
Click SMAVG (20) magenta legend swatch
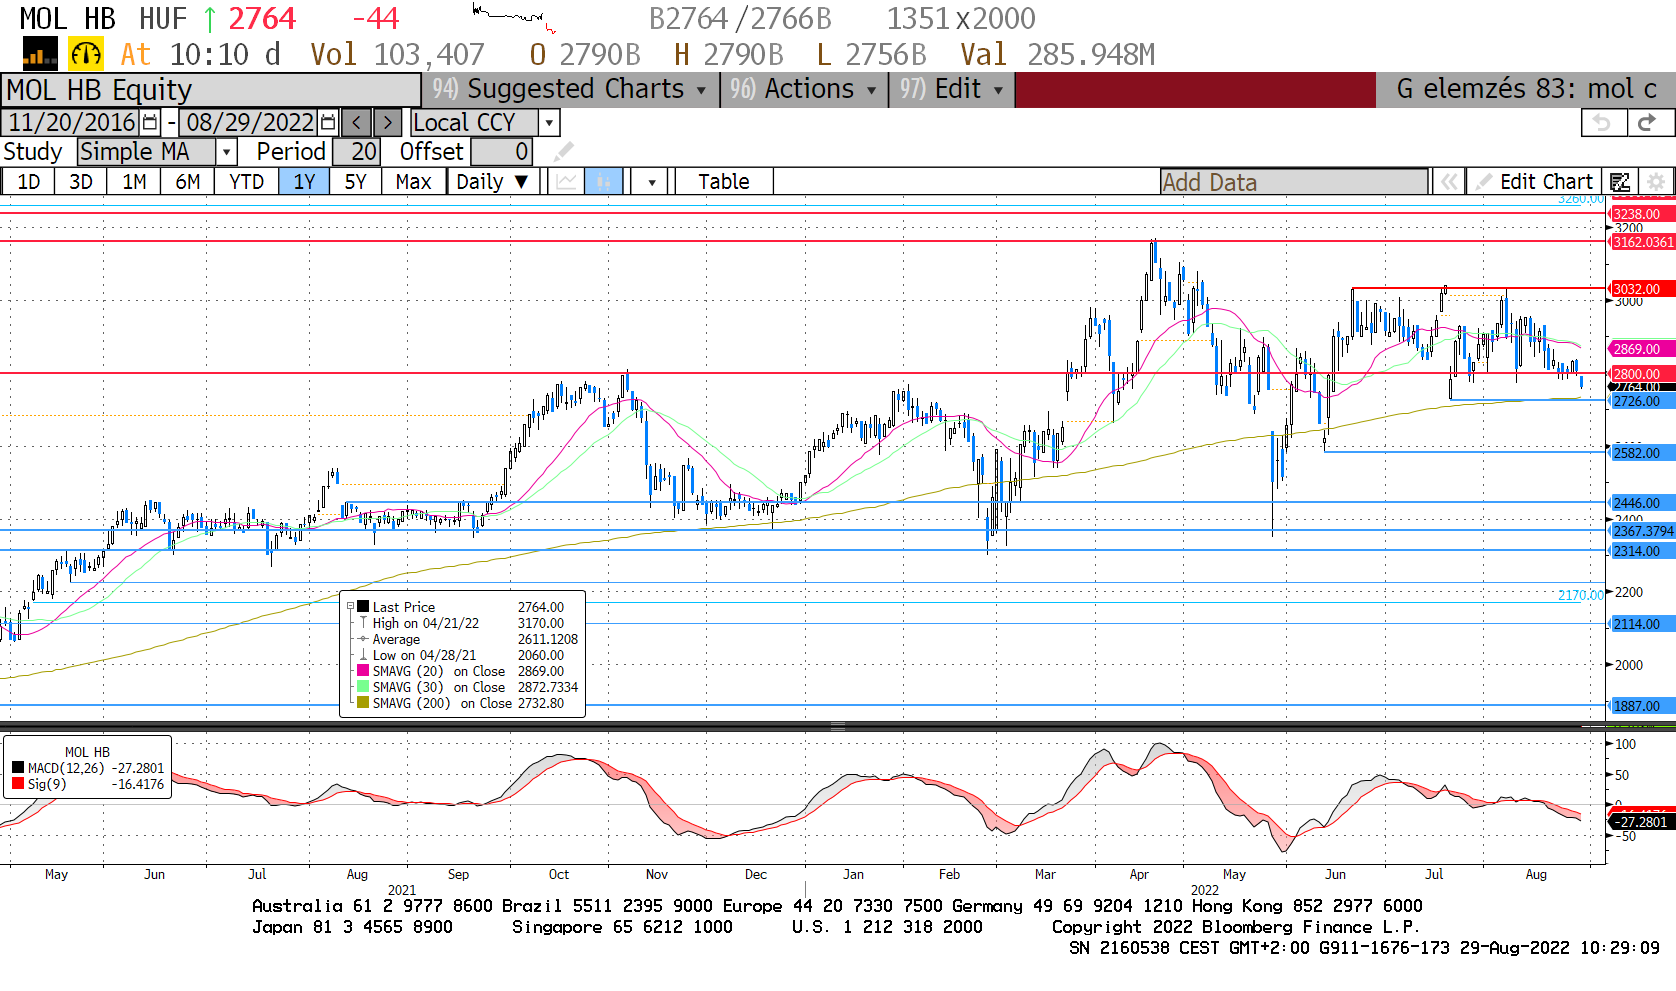(363, 670)
